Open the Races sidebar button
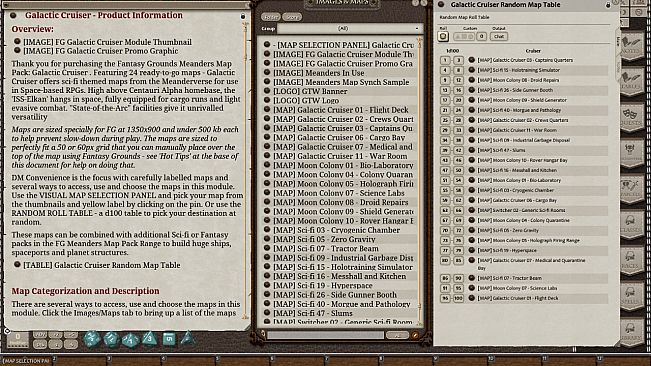This screenshot has height=366, width=651. [631, 261]
